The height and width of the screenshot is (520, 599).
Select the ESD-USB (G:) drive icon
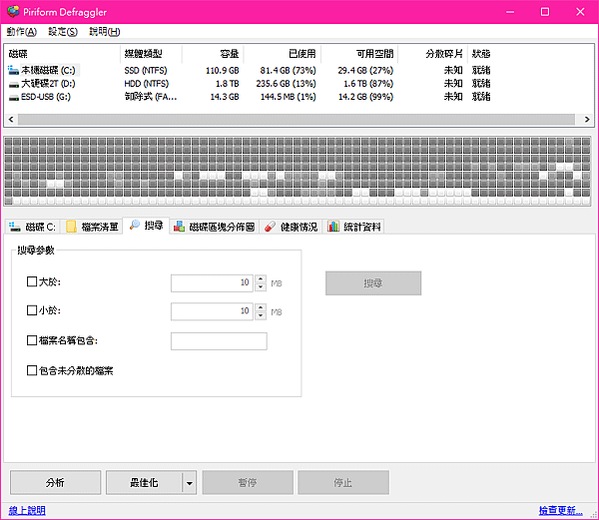point(14,97)
